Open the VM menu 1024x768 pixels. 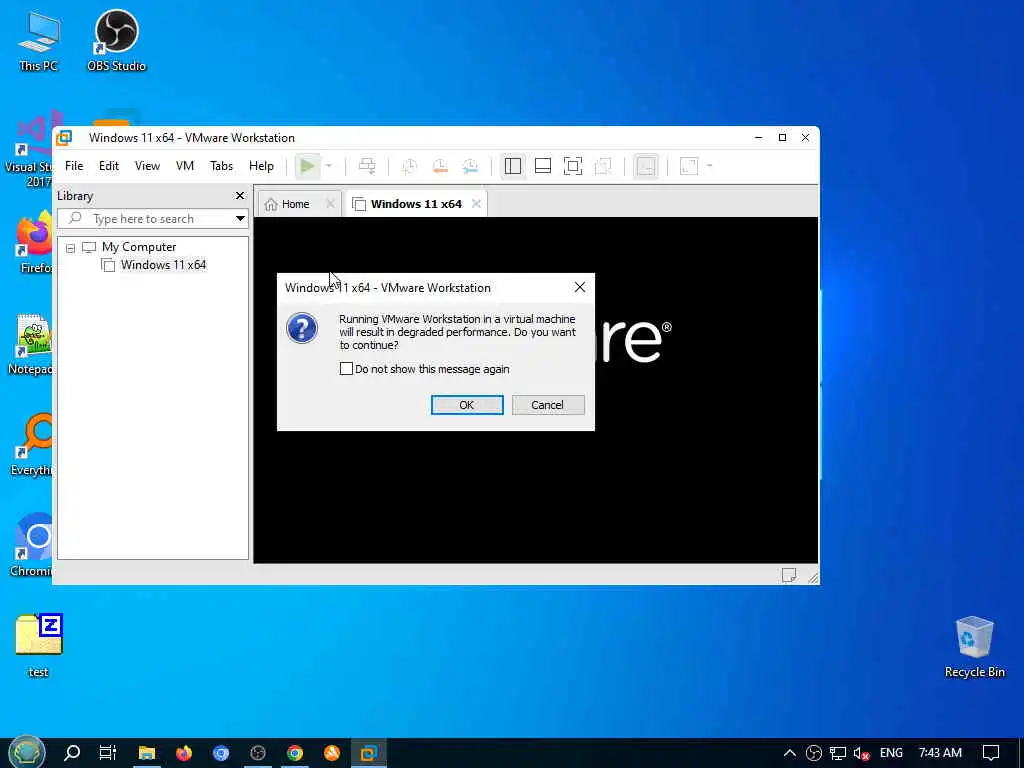pos(185,166)
